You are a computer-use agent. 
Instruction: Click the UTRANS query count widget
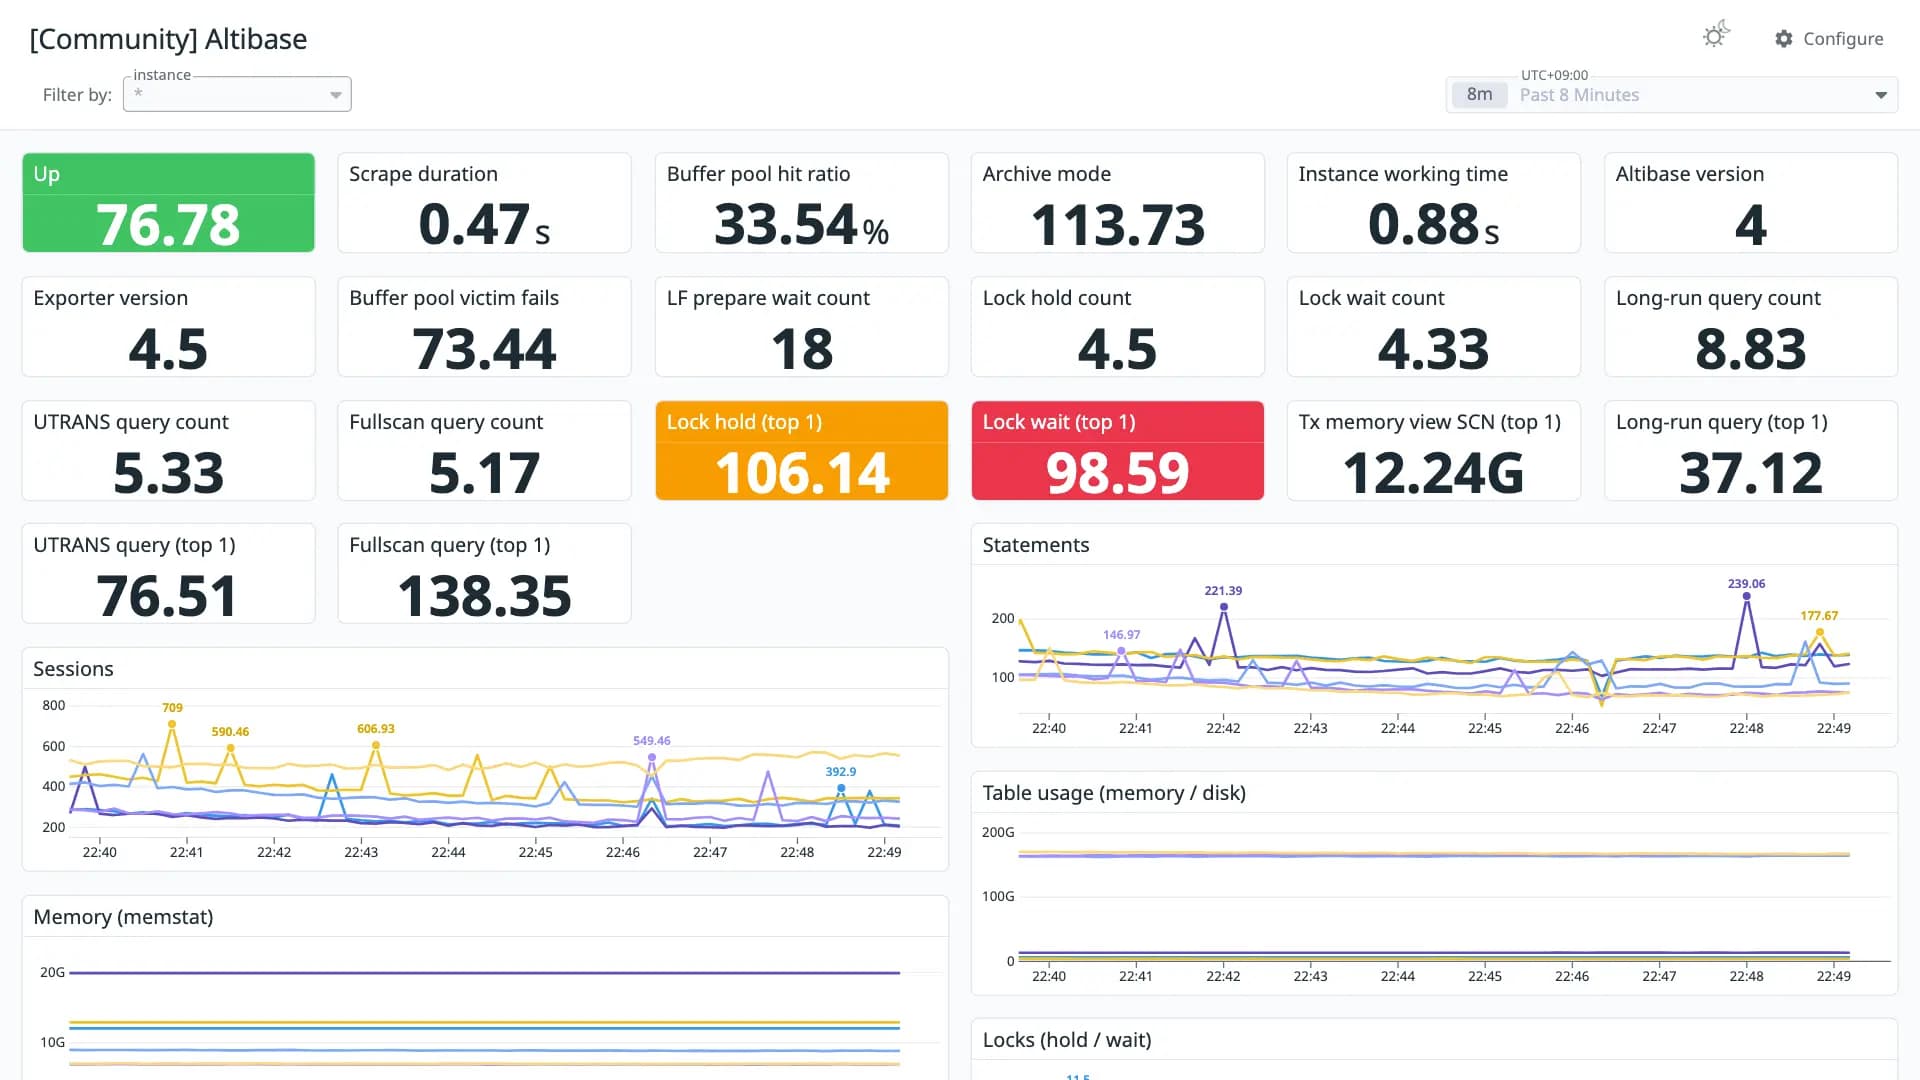pos(168,450)
